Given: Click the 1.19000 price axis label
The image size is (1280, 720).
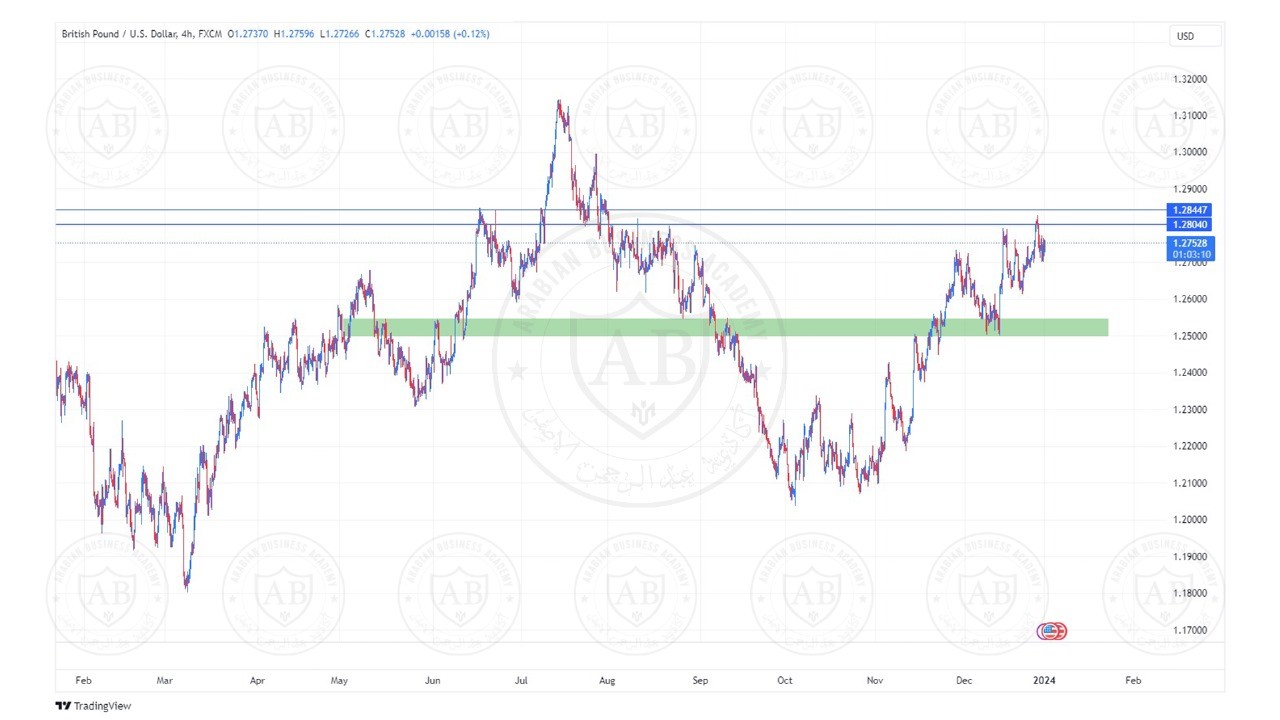Looking at the screenshot, I should (1189, 557).
